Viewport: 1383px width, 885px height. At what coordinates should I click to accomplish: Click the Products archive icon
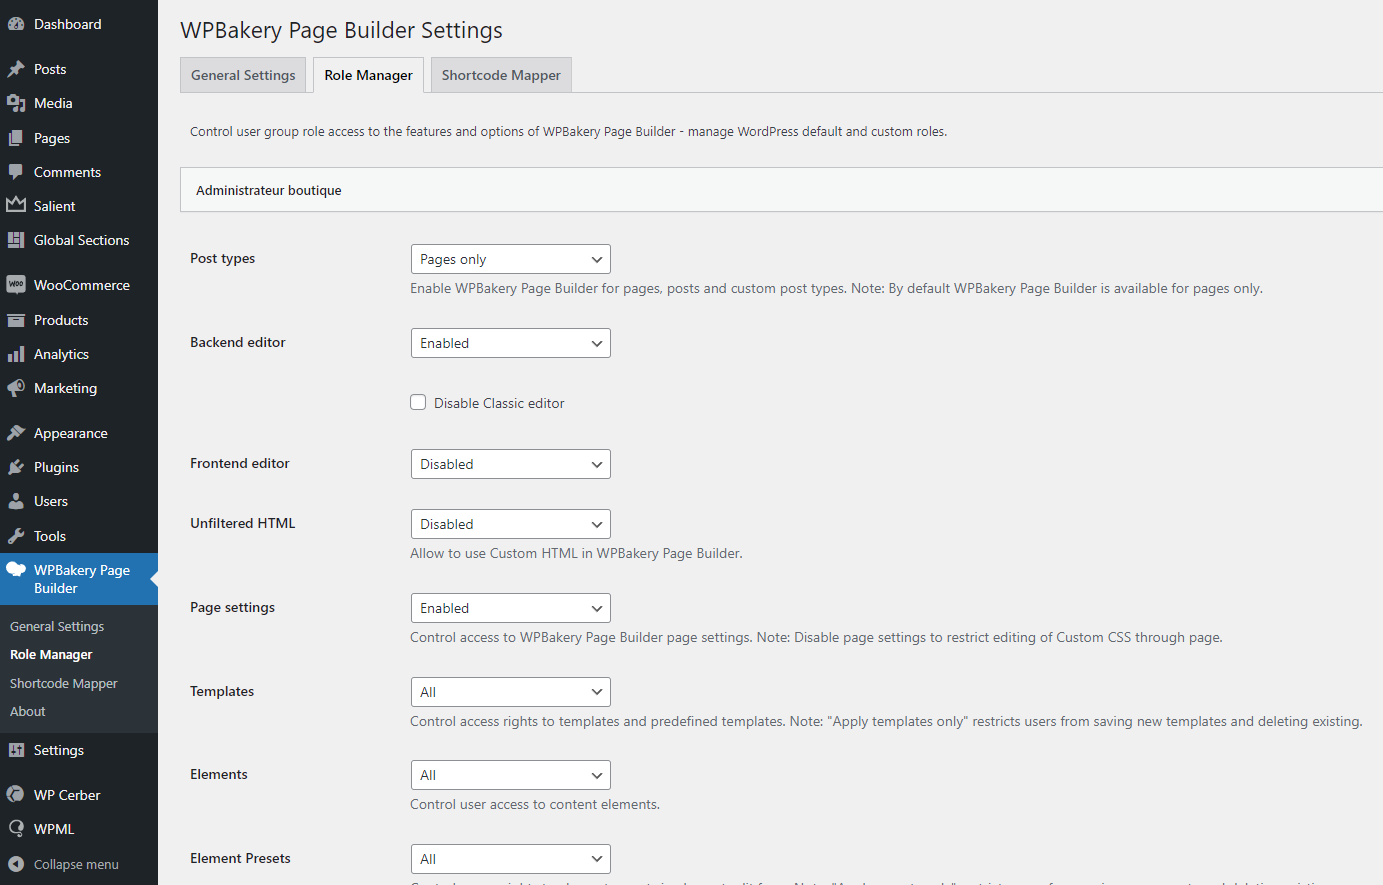point(16,320)
